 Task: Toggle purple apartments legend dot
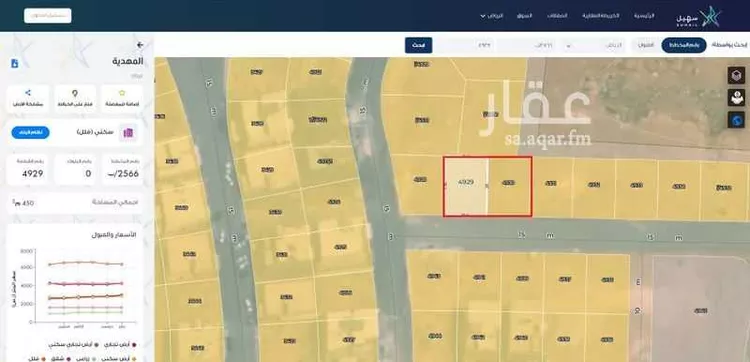point(69,359)
